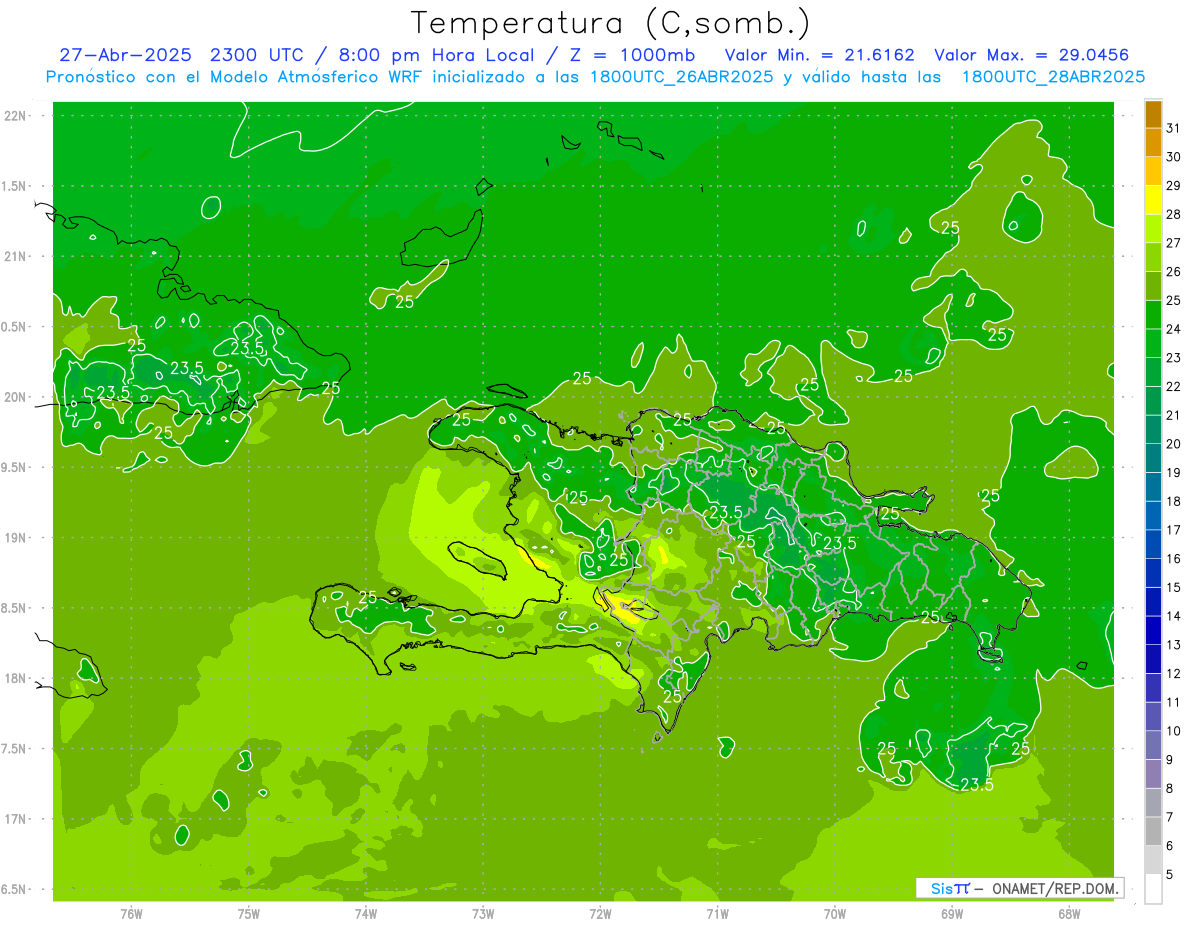This screenshot has width=1200, height=927.
Task: Click the "Valor Min. = 21.6162" value
Action: tap(820, 55)
